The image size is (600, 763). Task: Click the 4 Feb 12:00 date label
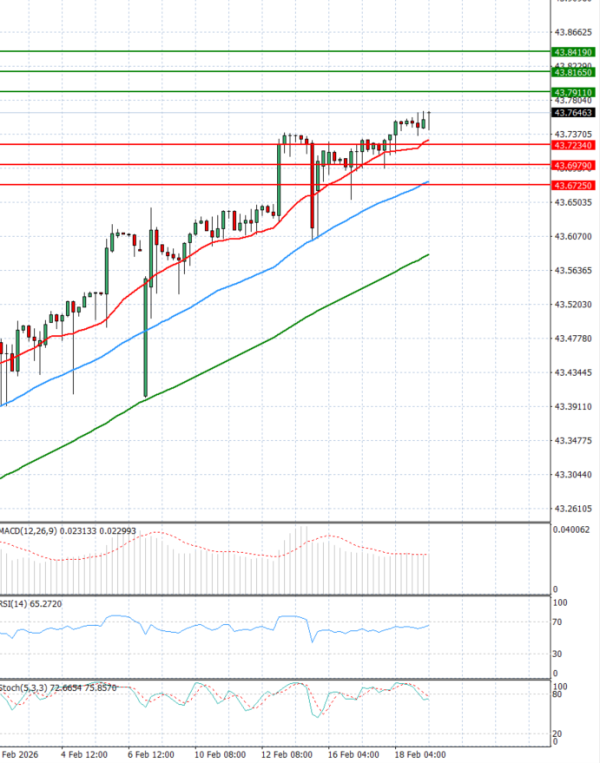tap(84, 754)
